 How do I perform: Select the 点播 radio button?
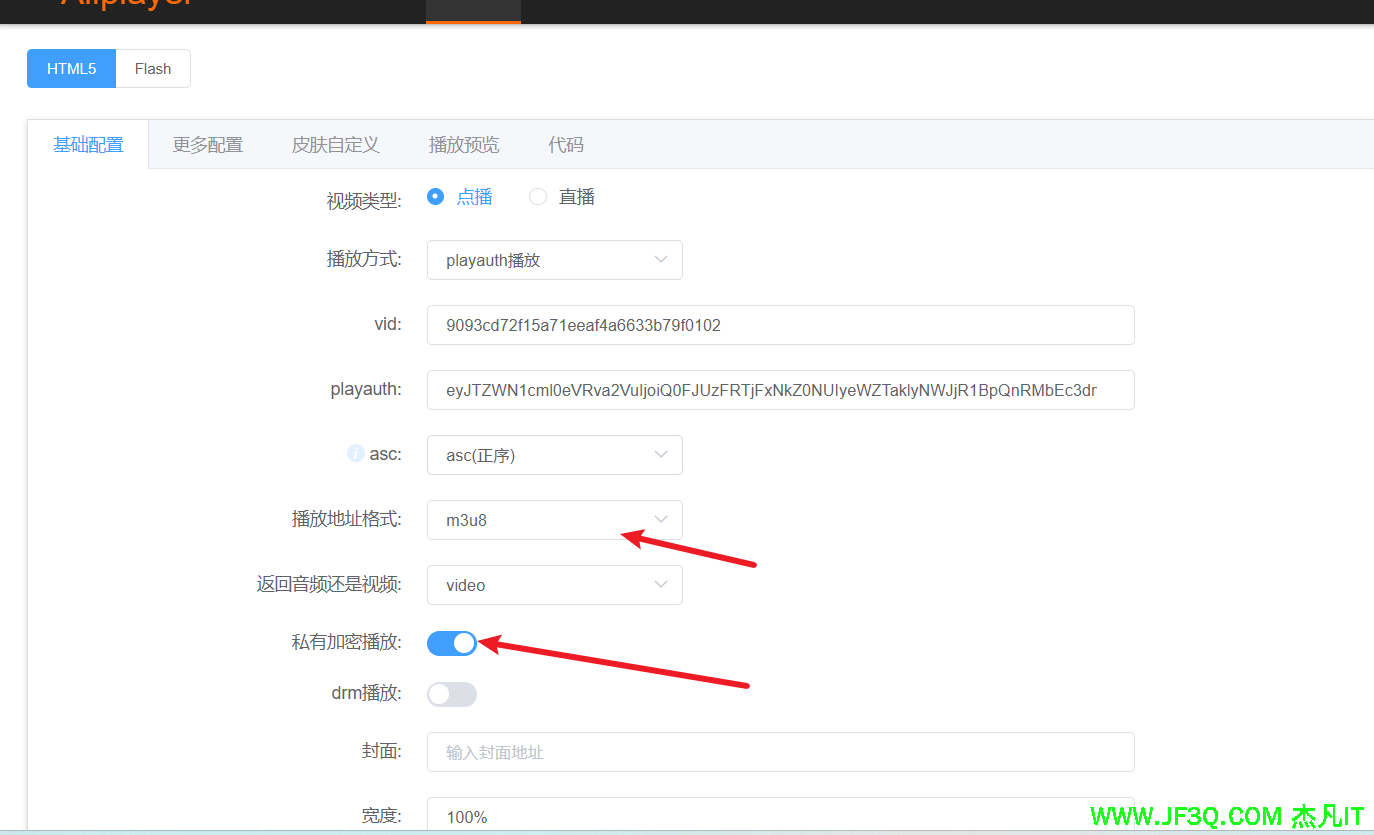point(435,197)
